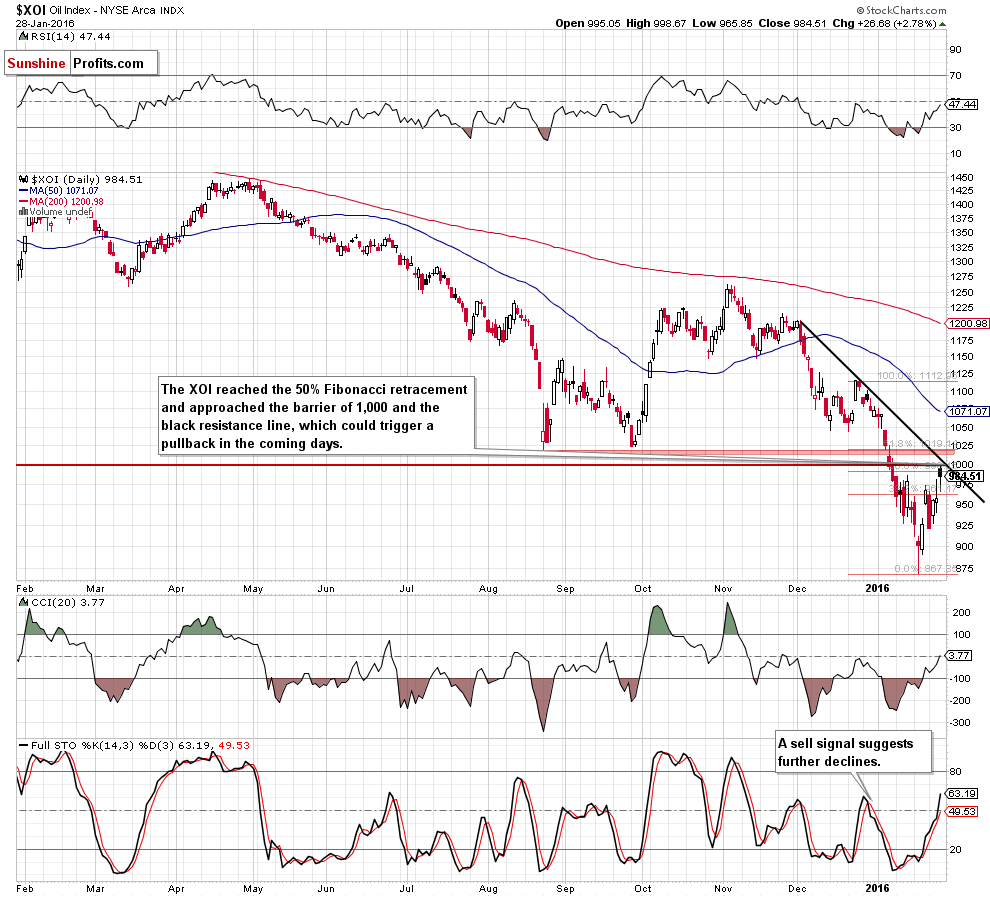Click the CCI -300 axis label
This screenshot has height=897, width=990.
point(960,722)
